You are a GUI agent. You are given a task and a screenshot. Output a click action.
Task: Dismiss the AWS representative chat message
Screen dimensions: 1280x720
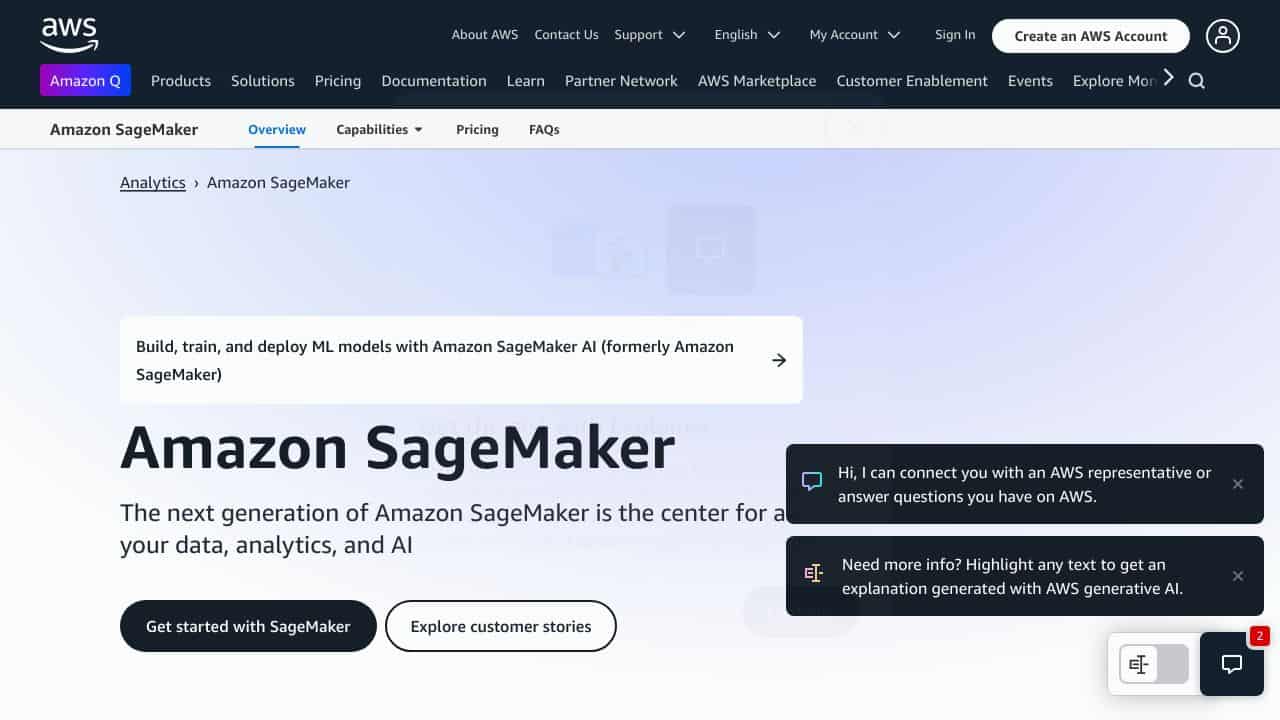click(x=1238, y=484)
